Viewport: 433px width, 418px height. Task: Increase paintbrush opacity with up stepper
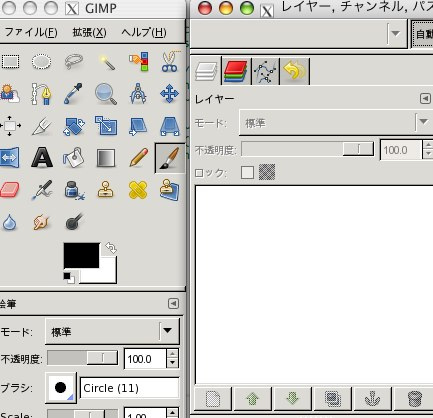pyautogui.click(x=172, y=354)
